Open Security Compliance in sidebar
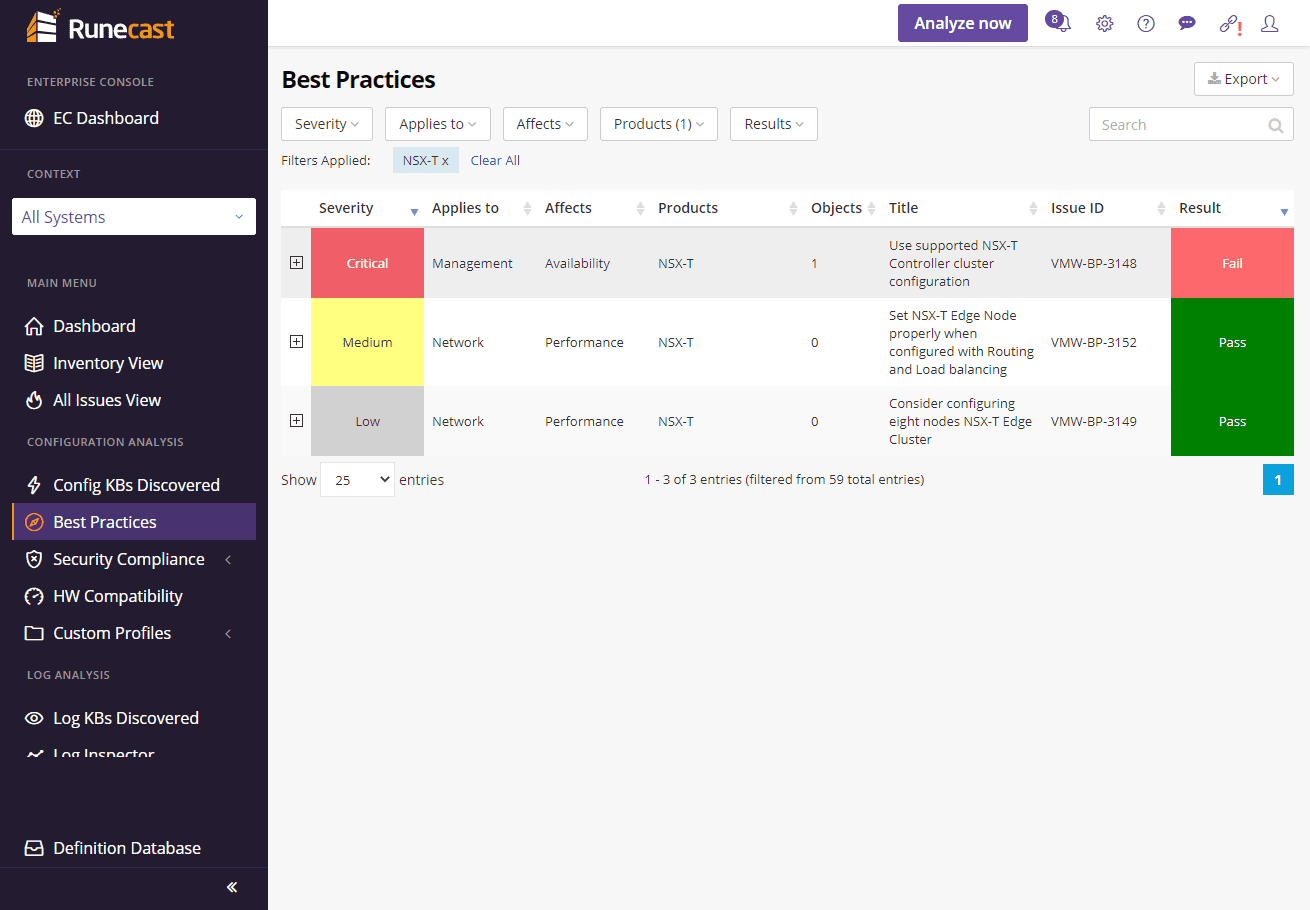The height and width of the screenshot is (910, 1310). (x=128, y=559)
